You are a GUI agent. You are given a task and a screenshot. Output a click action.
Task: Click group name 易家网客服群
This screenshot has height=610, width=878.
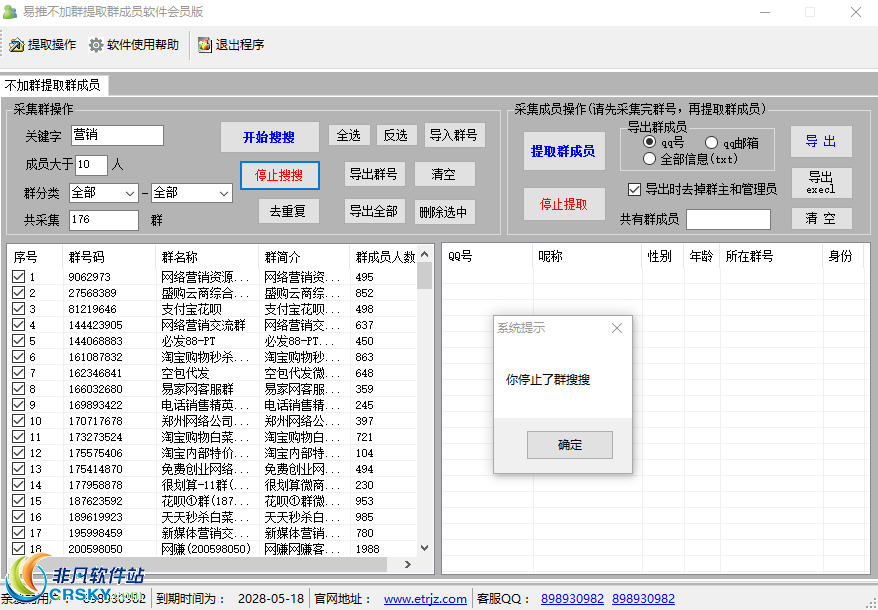[x=197, y=389]
